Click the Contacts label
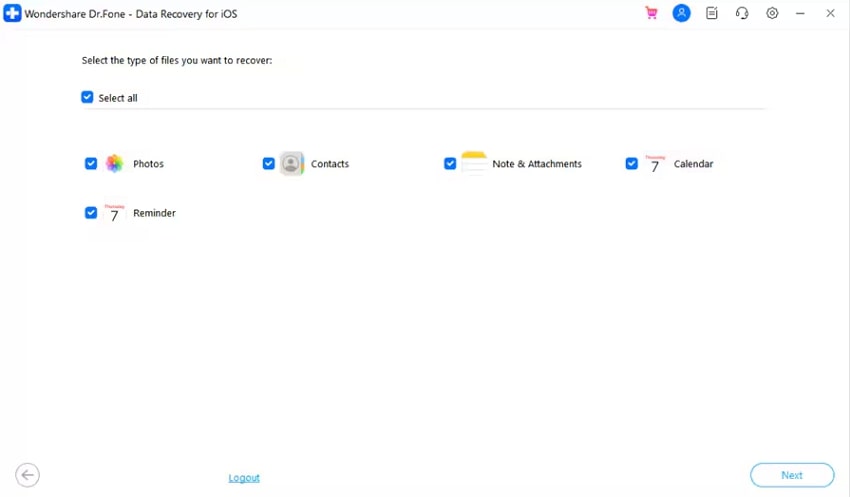850x497 pixels. click(330, 164)
